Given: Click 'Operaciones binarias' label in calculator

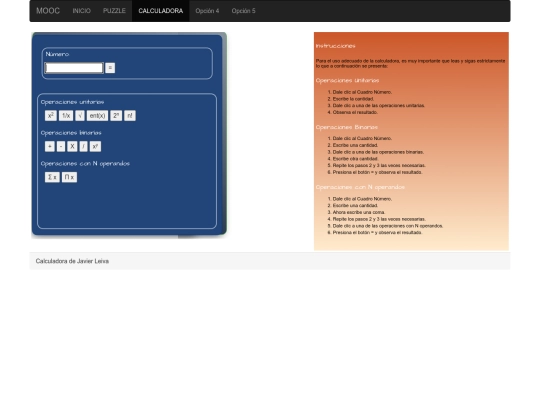Looking at the screenshot, I should coord(71,133).
